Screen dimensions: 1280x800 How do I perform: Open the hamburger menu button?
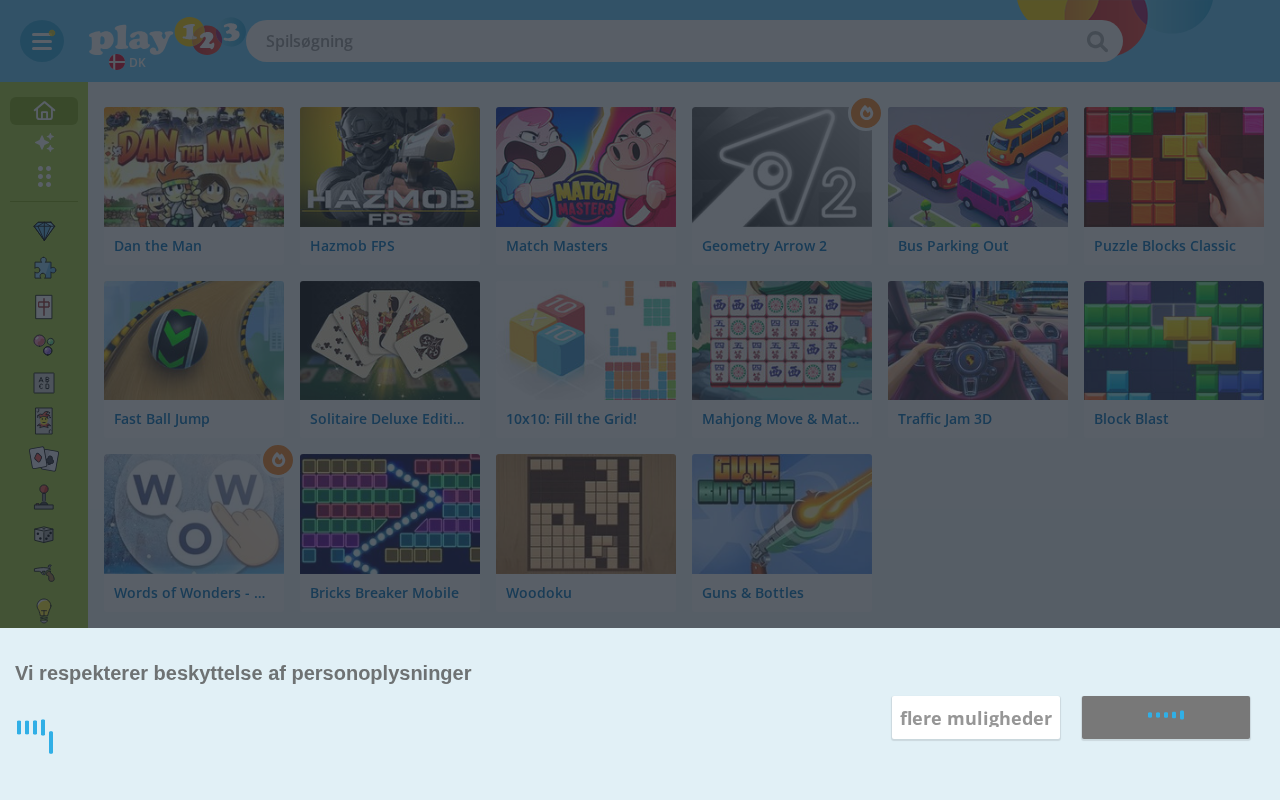click(42, 41)
